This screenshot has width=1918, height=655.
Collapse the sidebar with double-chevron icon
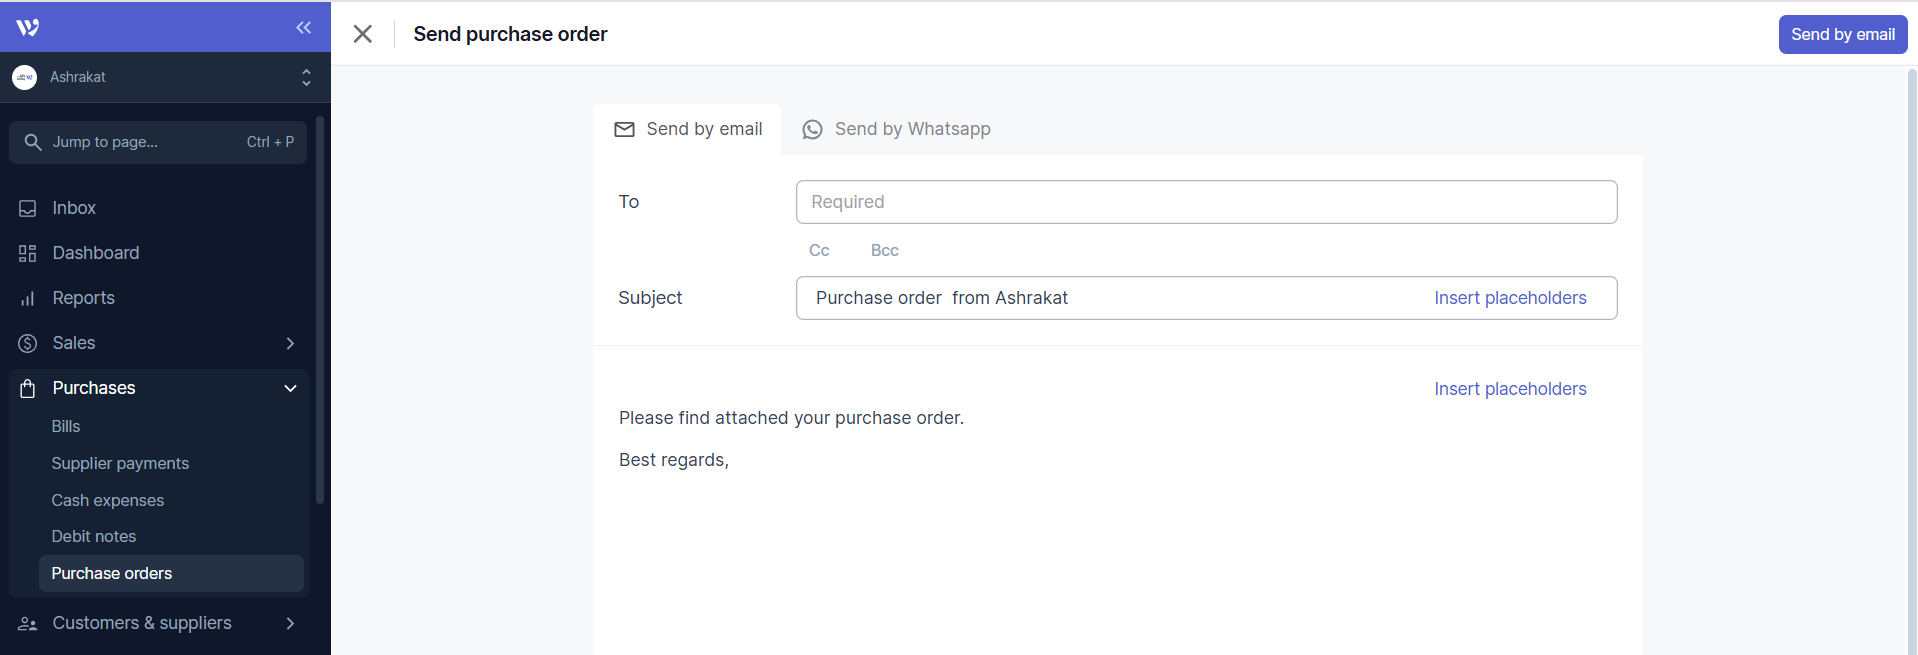(304, 27)
